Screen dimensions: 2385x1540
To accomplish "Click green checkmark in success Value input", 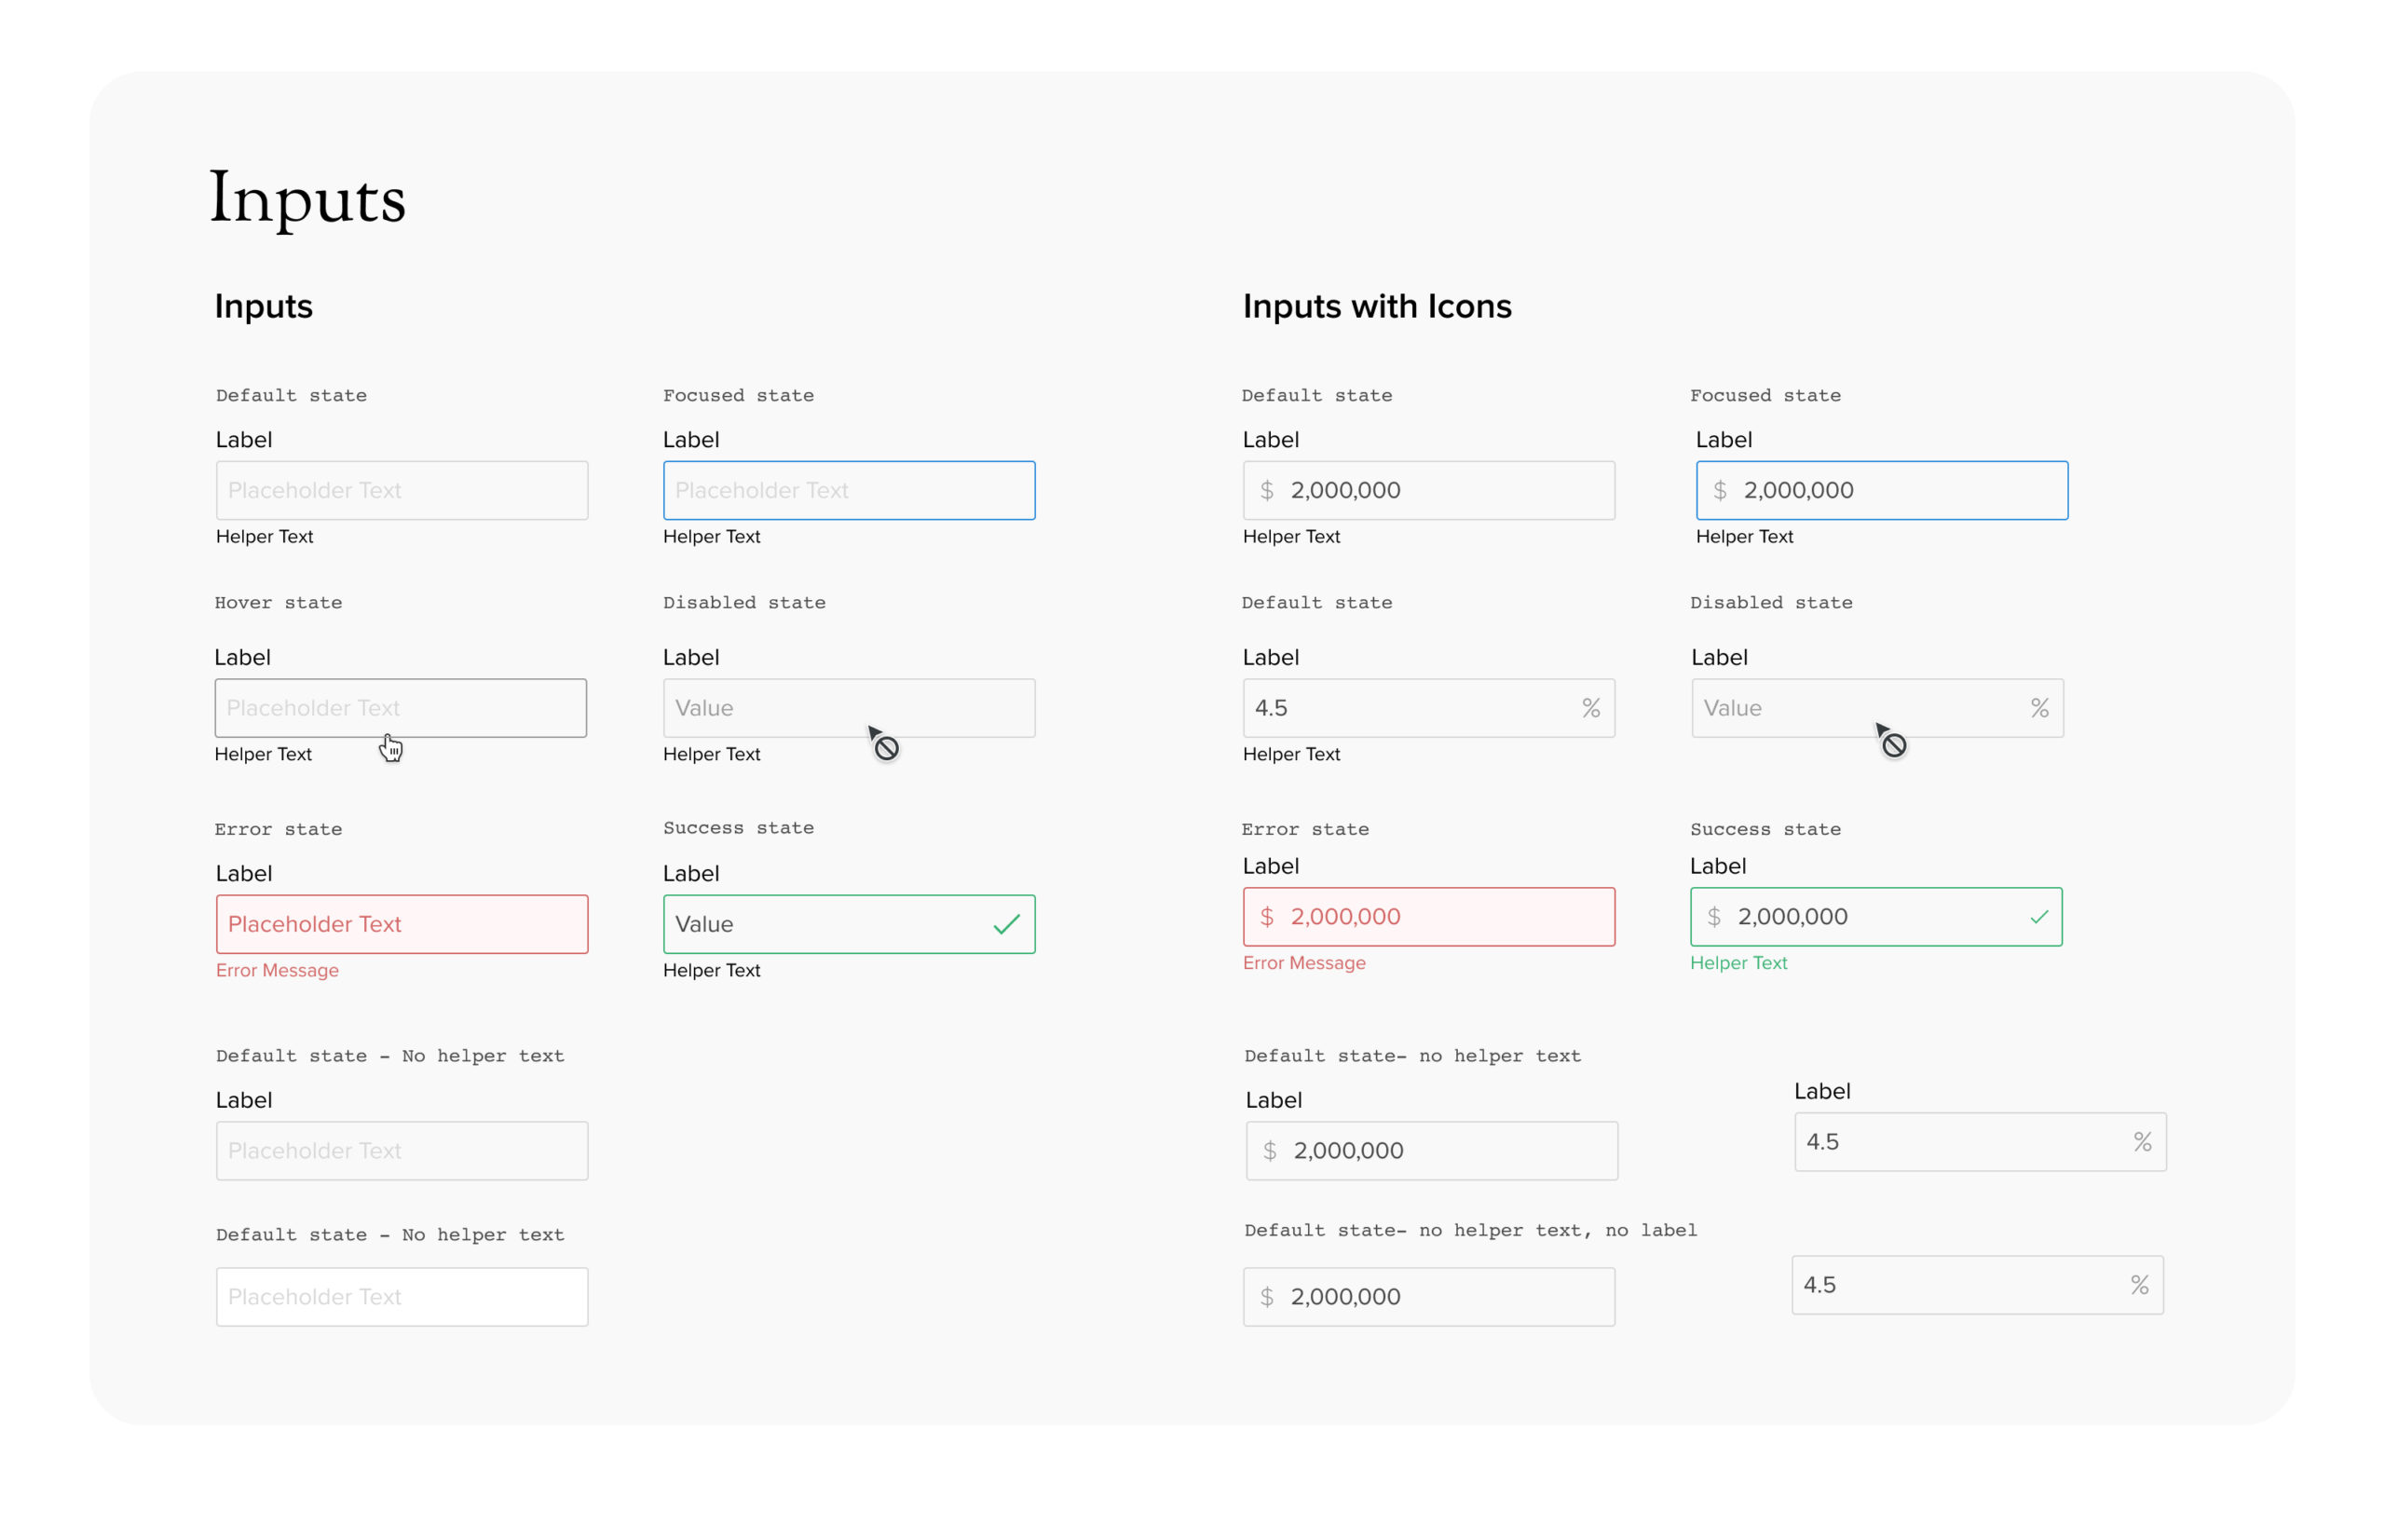I will [1006, 924].
